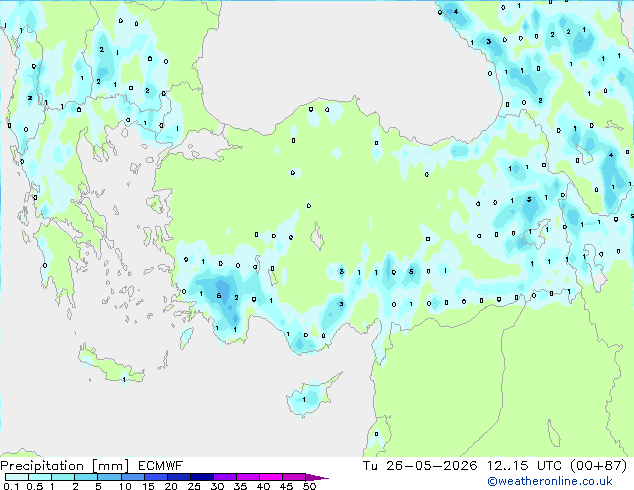The width and height of the screenshot is (634, 490).
Task: Click the "1" precipitation value on Cyprus
Action: pyautogui.click(x=304, y=400)
